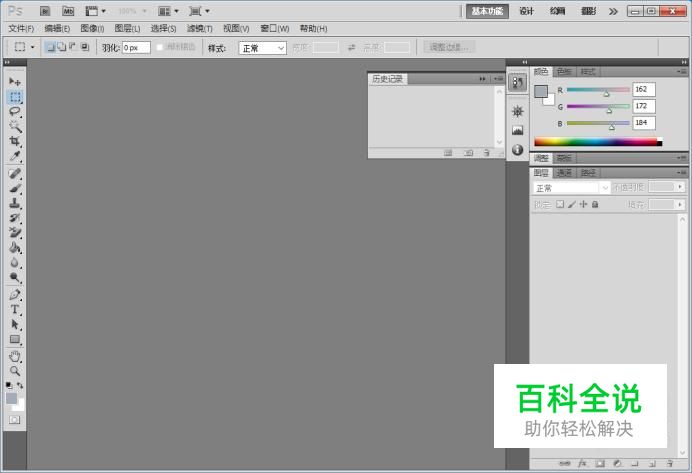Choose New Selection mode in options bar
This screenshot has width=692, height=473.
click(50, 47)
